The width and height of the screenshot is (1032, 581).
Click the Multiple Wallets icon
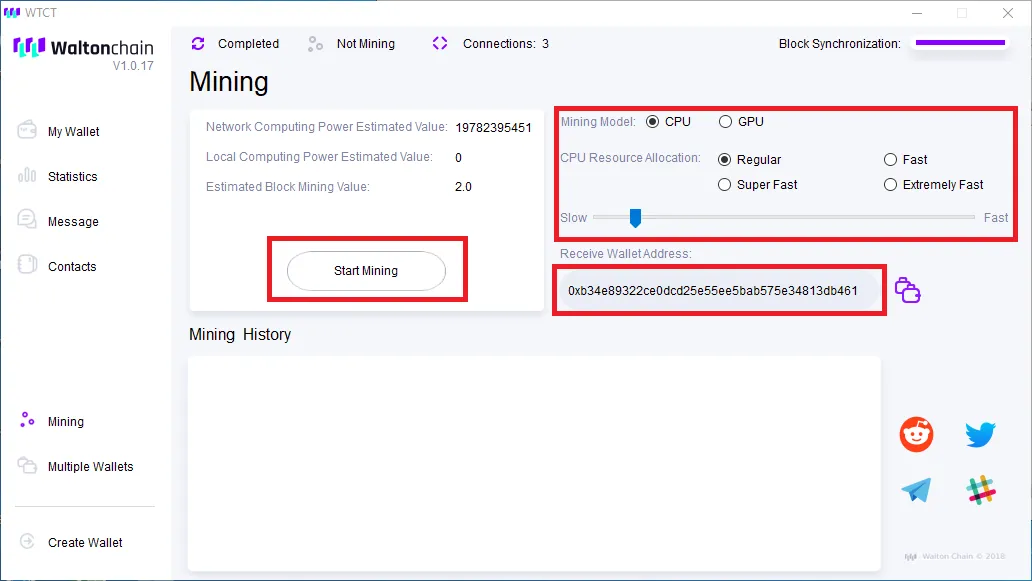27,465
